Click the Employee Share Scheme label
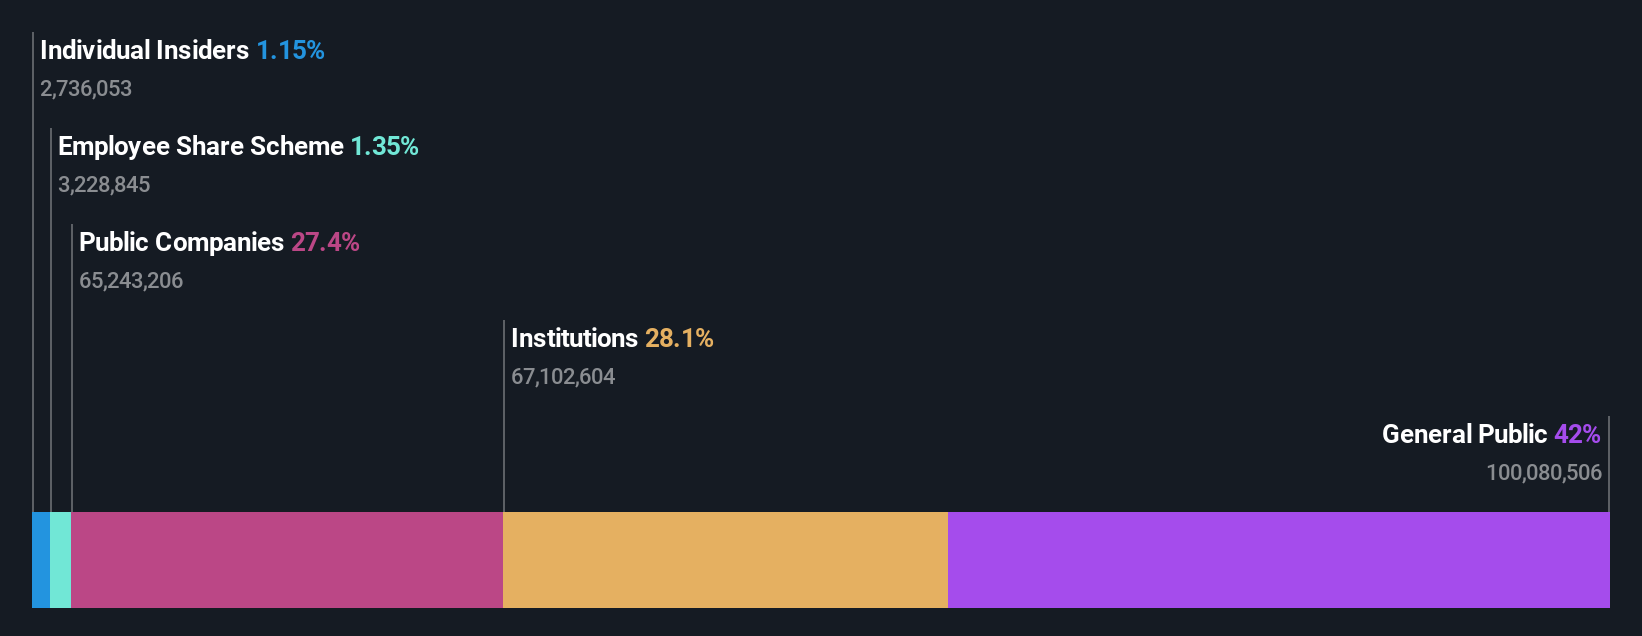This screenshot has height=636, width=1642. 201,146
